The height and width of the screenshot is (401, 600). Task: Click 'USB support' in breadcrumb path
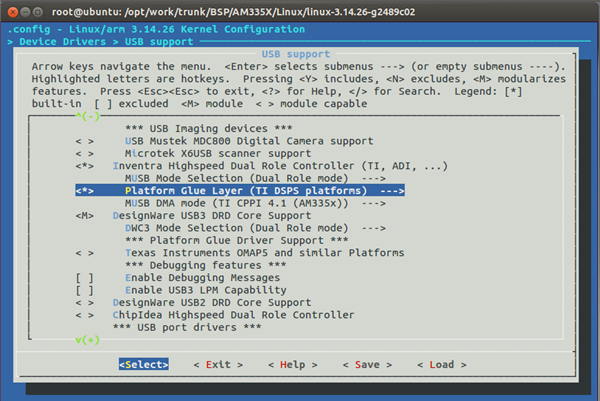point(159,42)
